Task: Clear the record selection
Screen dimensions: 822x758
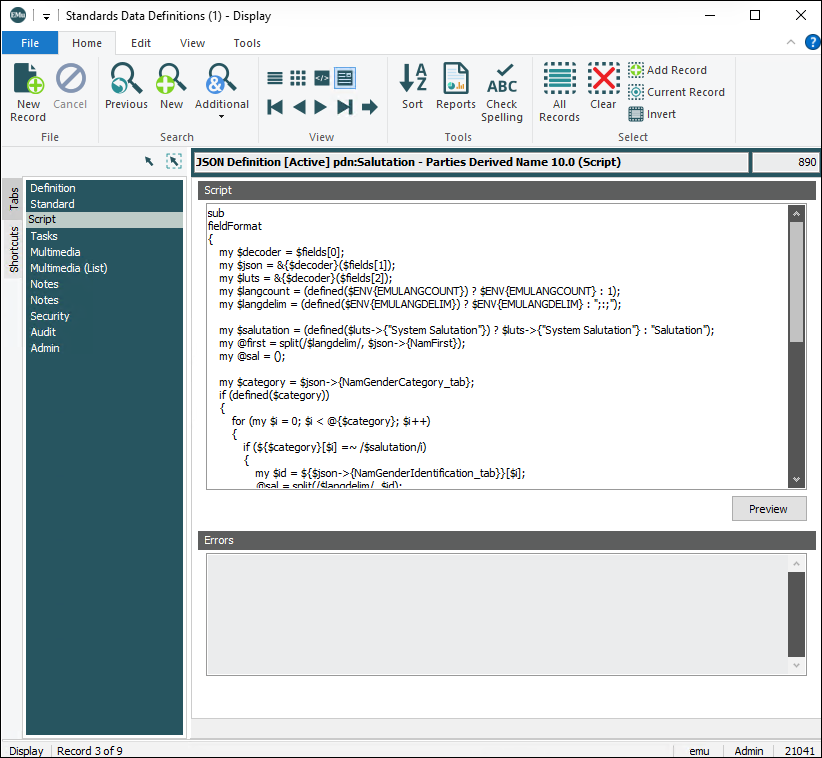Action: (x=603, y=86)
